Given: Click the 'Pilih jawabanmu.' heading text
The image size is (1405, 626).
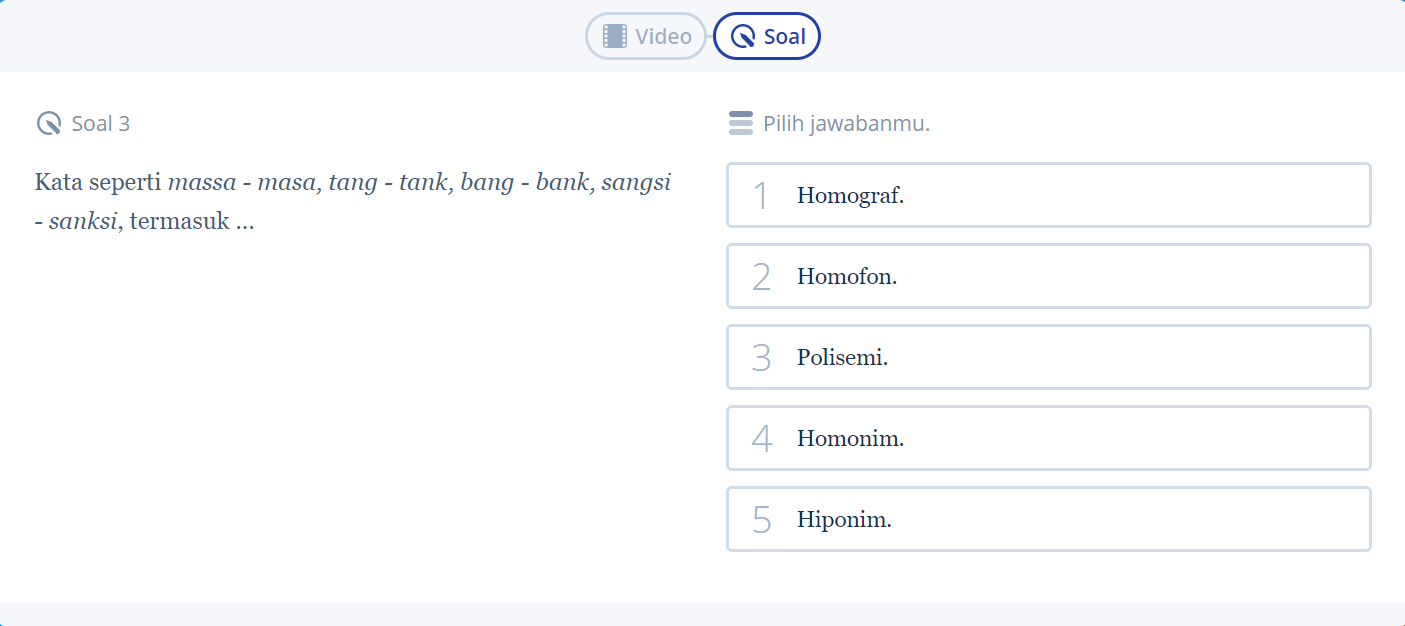Looking at the screenshot, I should pyautogui.click(x=846, y=123).
